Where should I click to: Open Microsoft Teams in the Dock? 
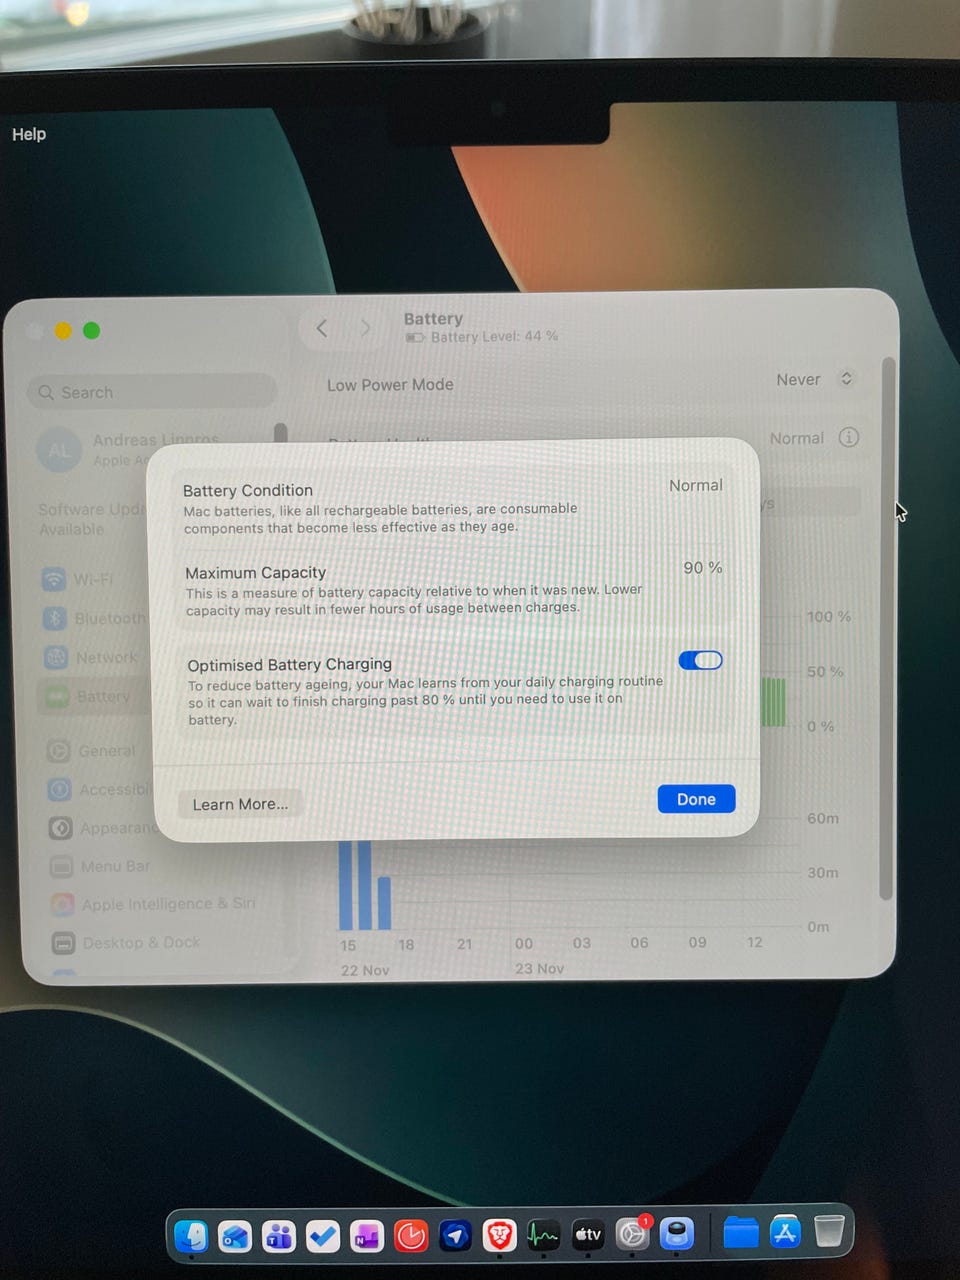tap(279, 1236)
